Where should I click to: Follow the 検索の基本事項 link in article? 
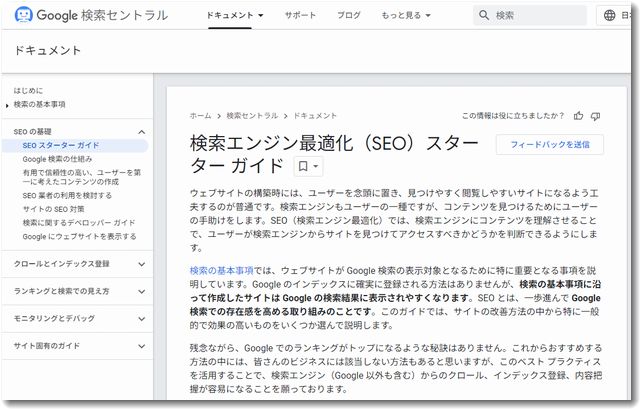(x=221, y=270)
